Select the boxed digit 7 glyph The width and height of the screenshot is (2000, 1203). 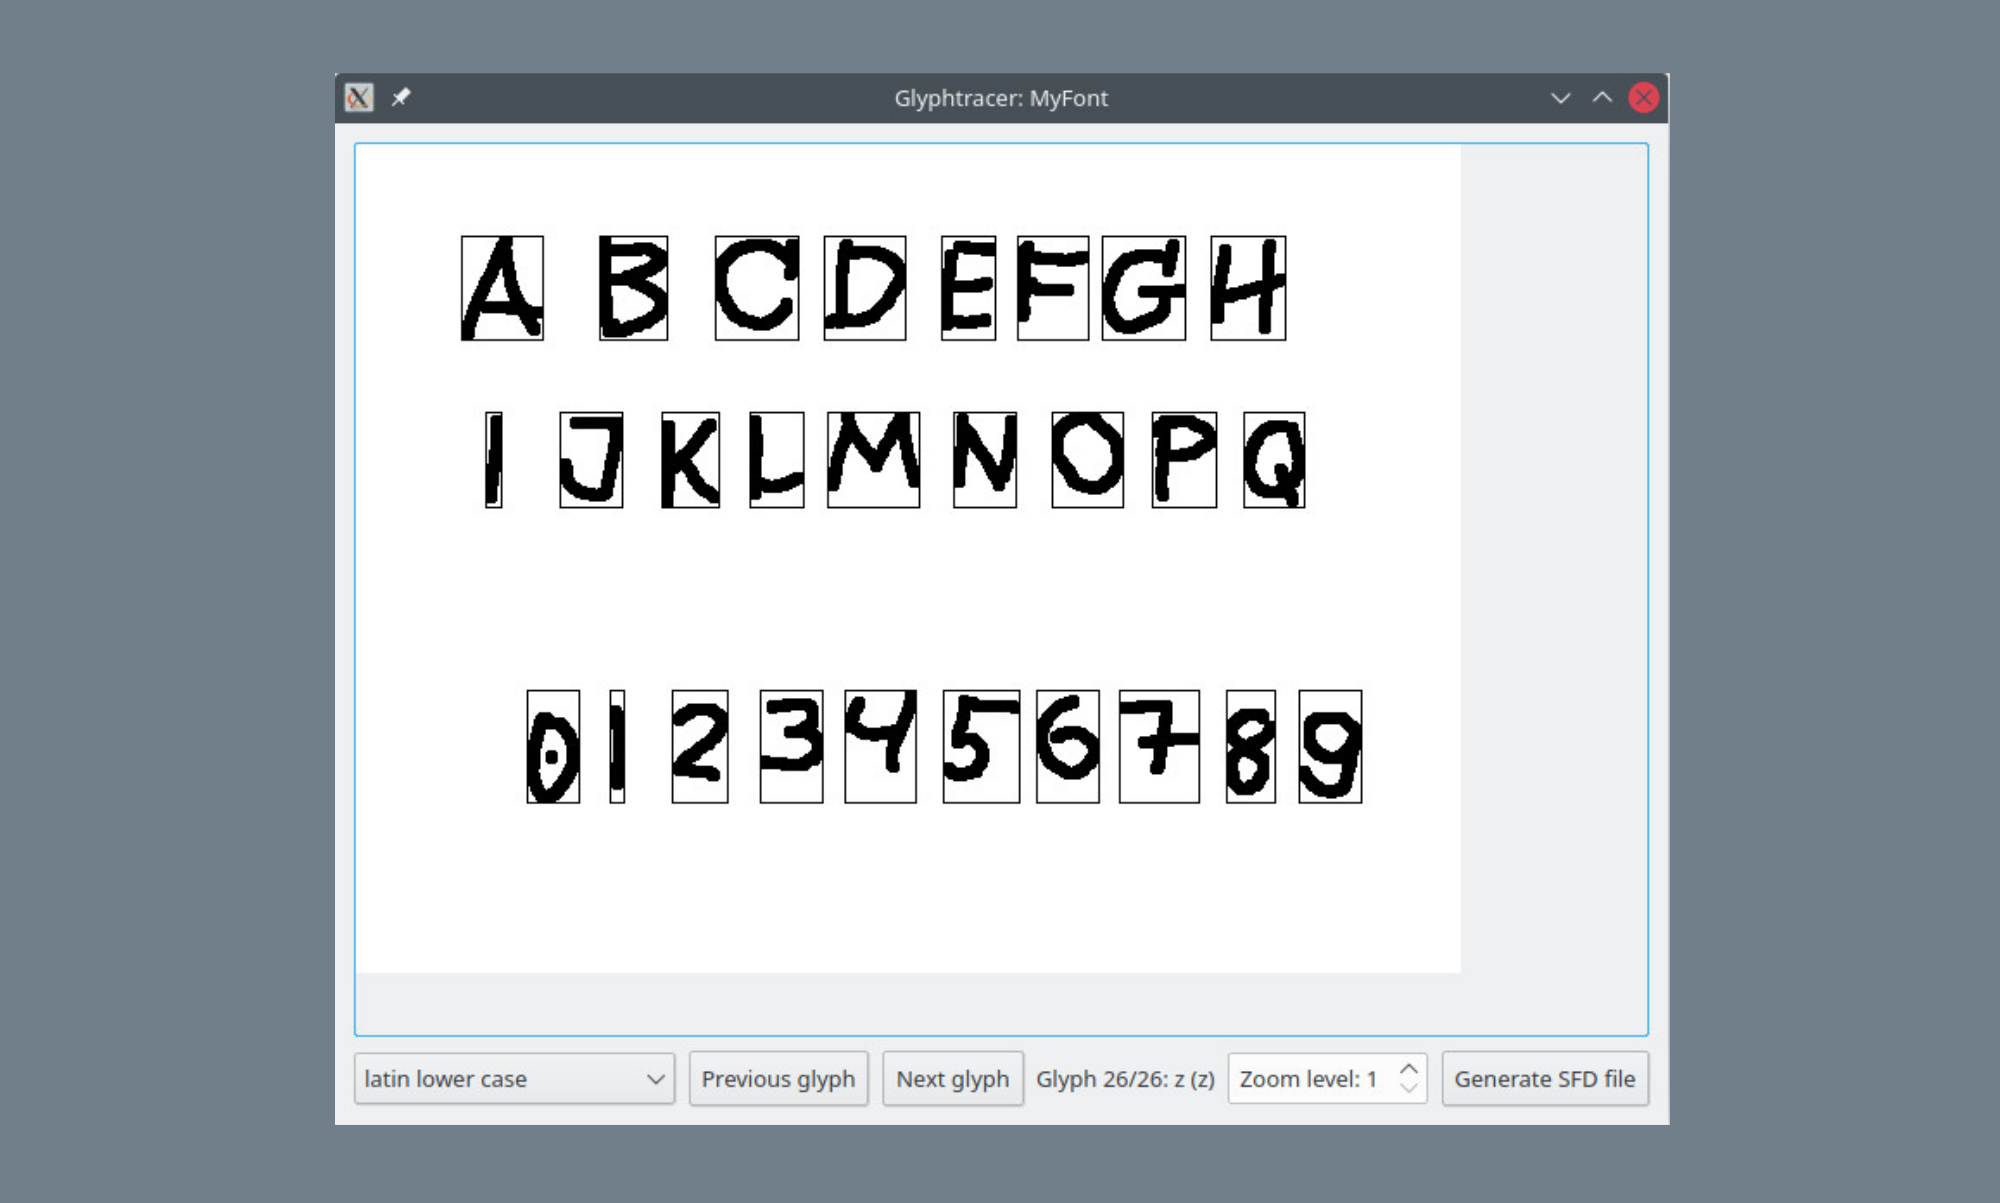1159,746
